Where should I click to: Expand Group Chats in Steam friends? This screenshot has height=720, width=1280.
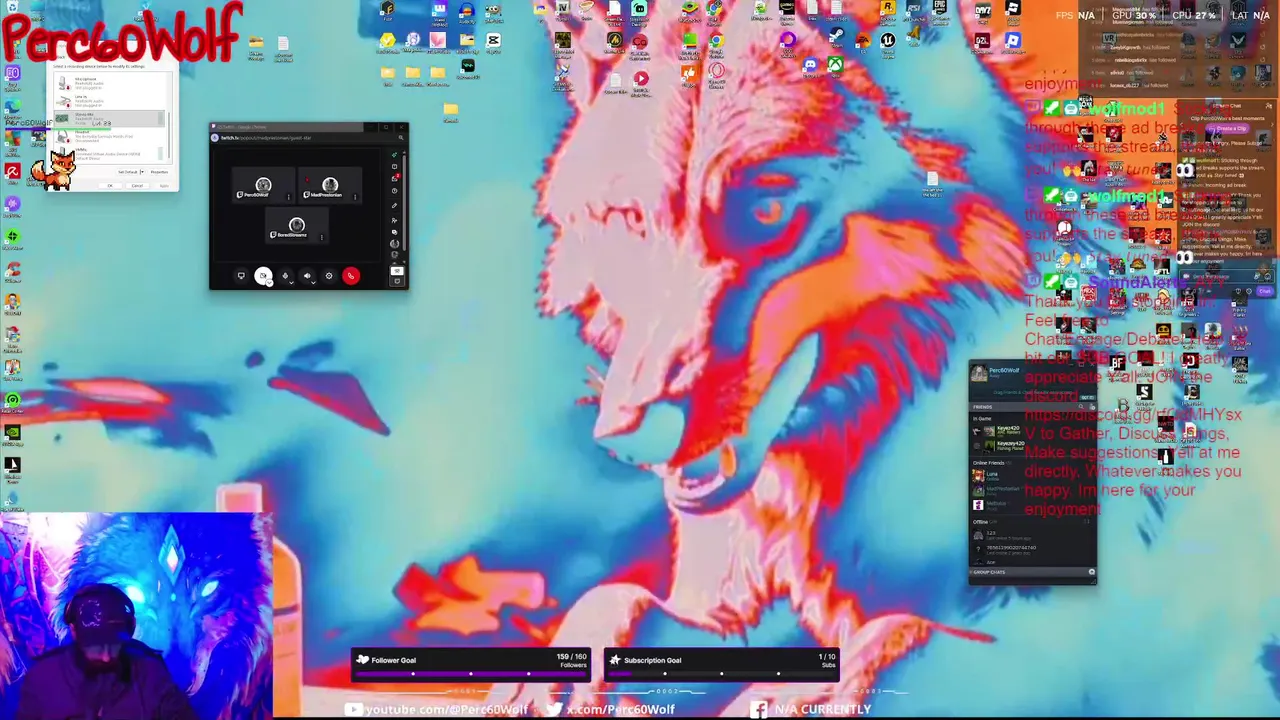pos(989,572)
